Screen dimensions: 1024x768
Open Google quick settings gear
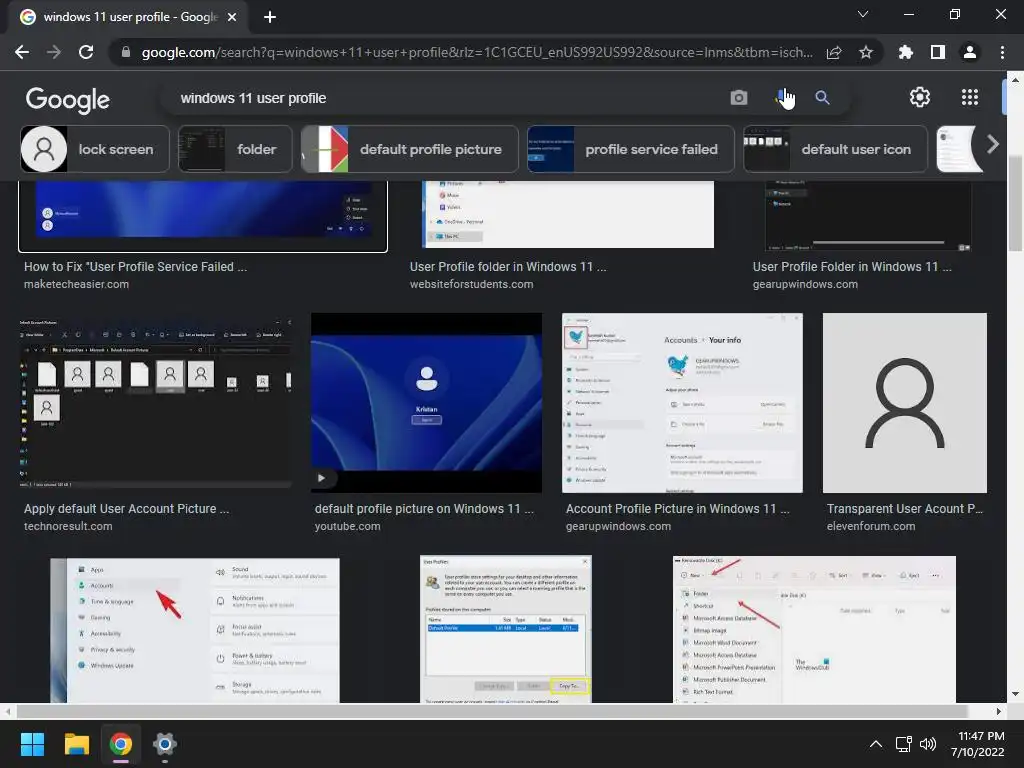[x=920, y=97]
